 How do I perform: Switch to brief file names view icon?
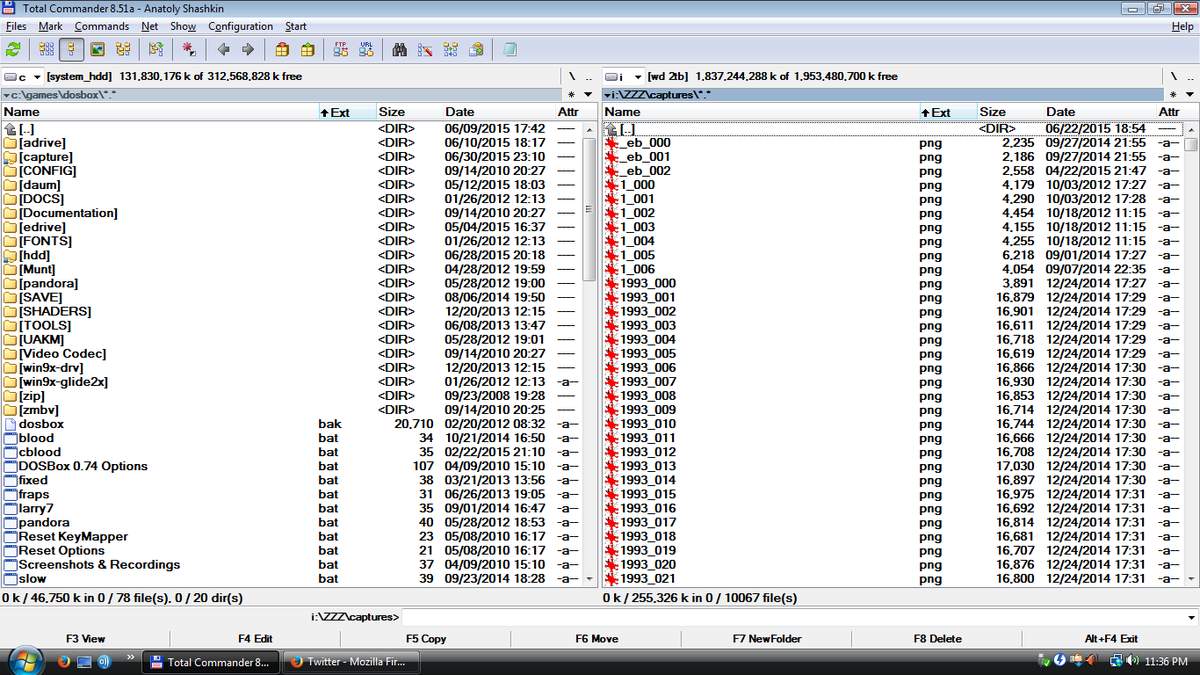46,49
